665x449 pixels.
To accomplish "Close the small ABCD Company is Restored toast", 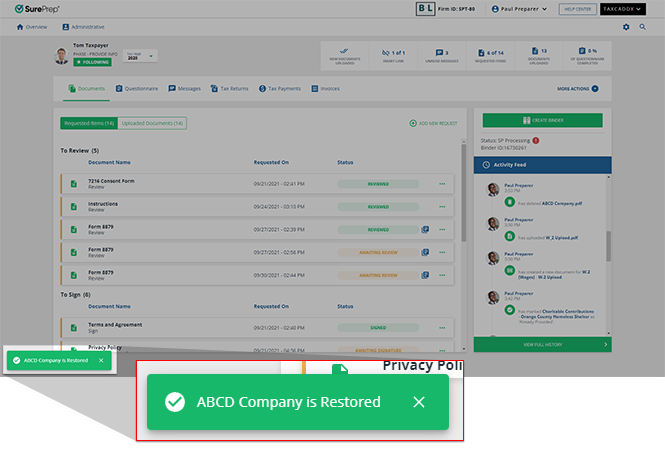I will 101,360.
